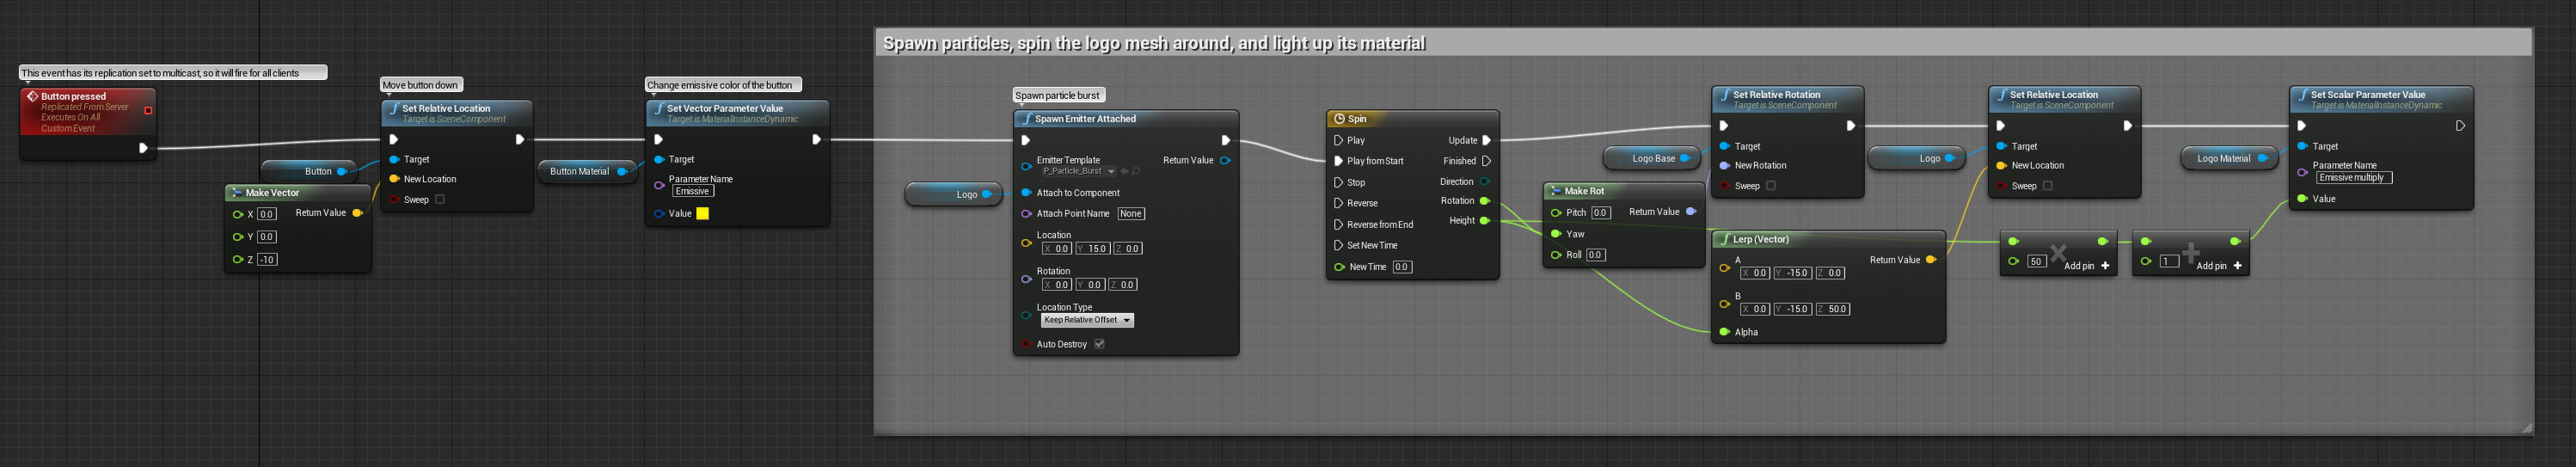
Task: Click the Make Rot node struct icon
Action: 1555,191
